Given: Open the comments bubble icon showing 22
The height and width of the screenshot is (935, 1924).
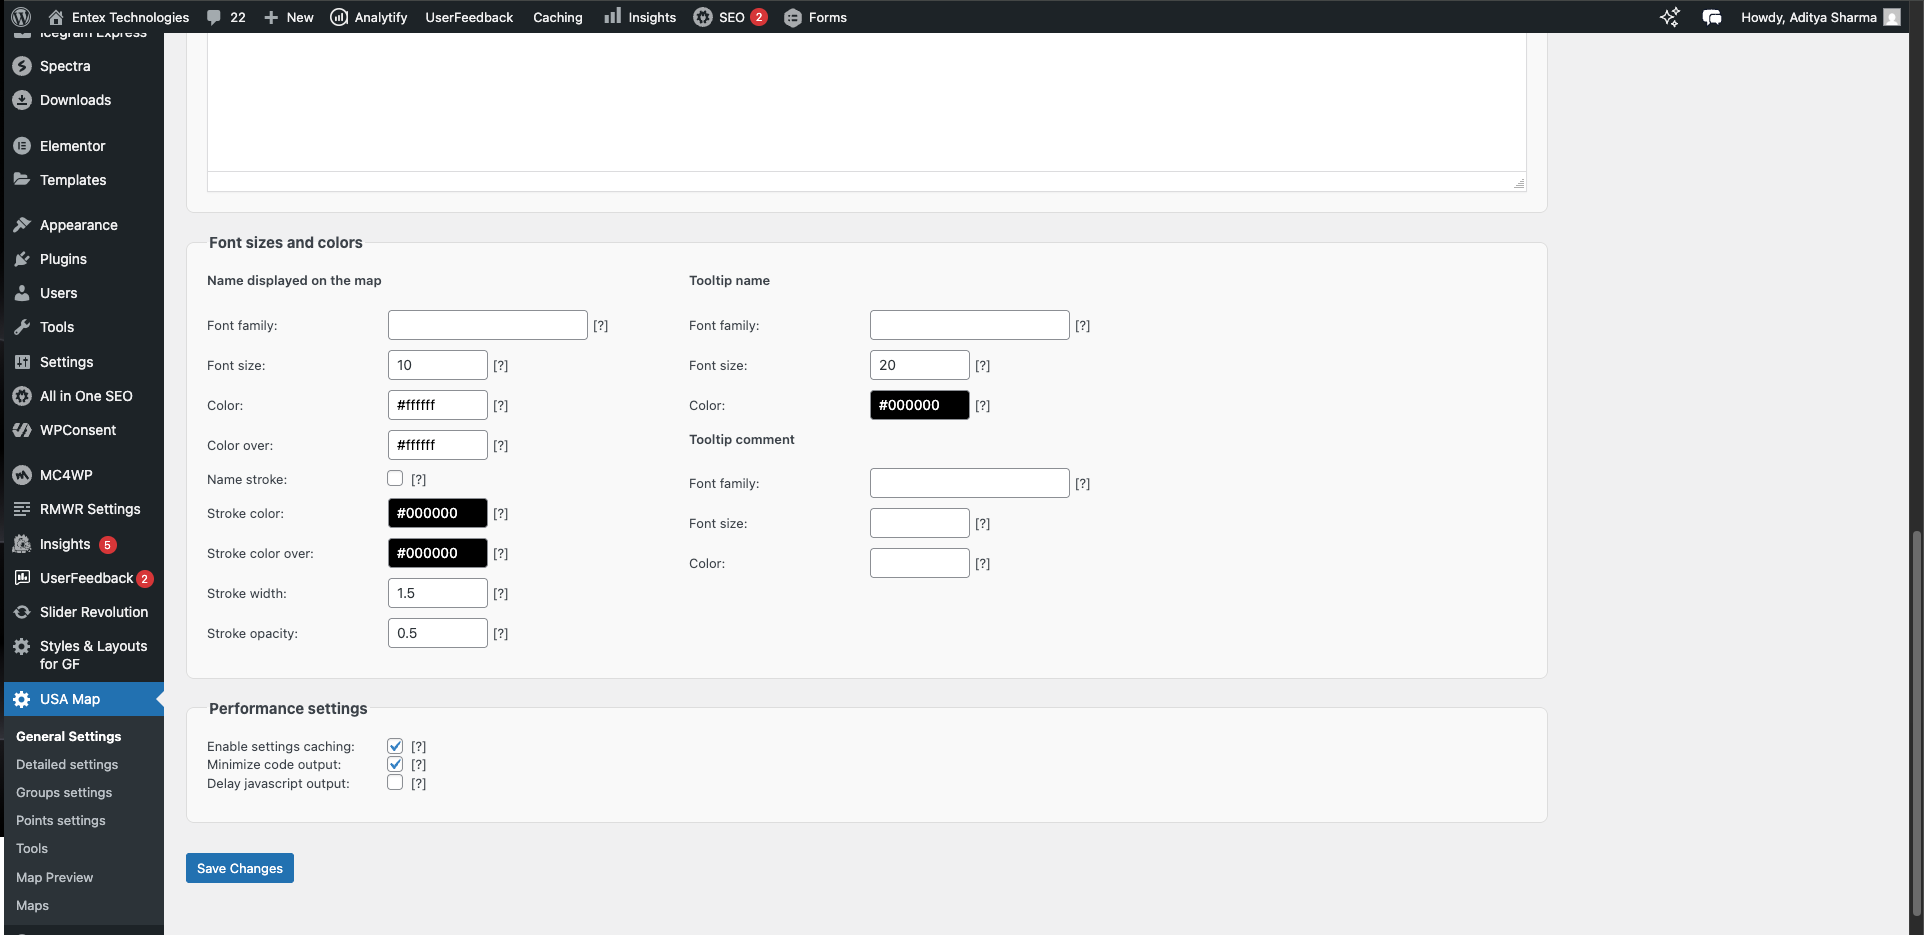Looking at the screenshot, I should point(214,17).
